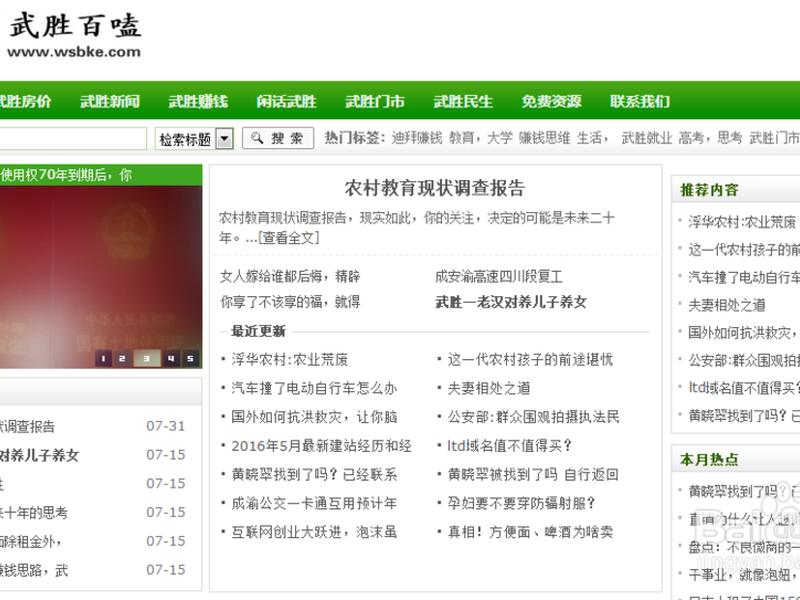This screenshot has width=800, height=600.
Task: Open 2016年5月最新建站经历和经 article
Action: pyautogui.click(x=321, y=446)
